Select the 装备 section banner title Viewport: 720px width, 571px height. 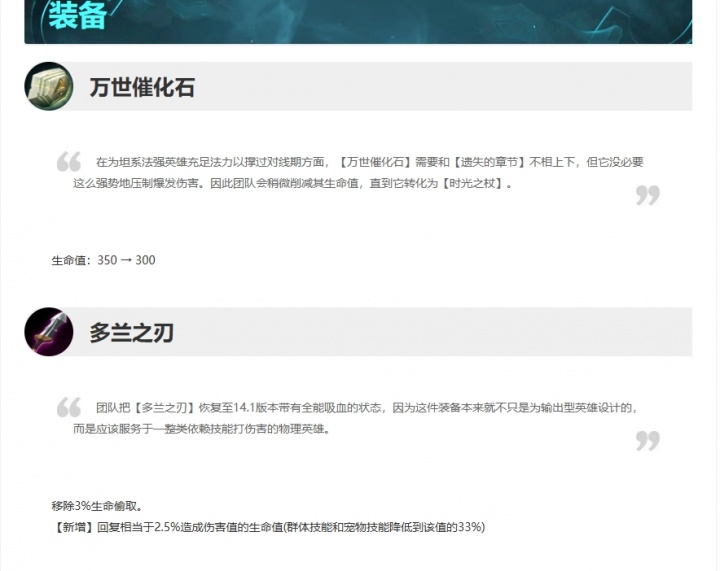77,17
